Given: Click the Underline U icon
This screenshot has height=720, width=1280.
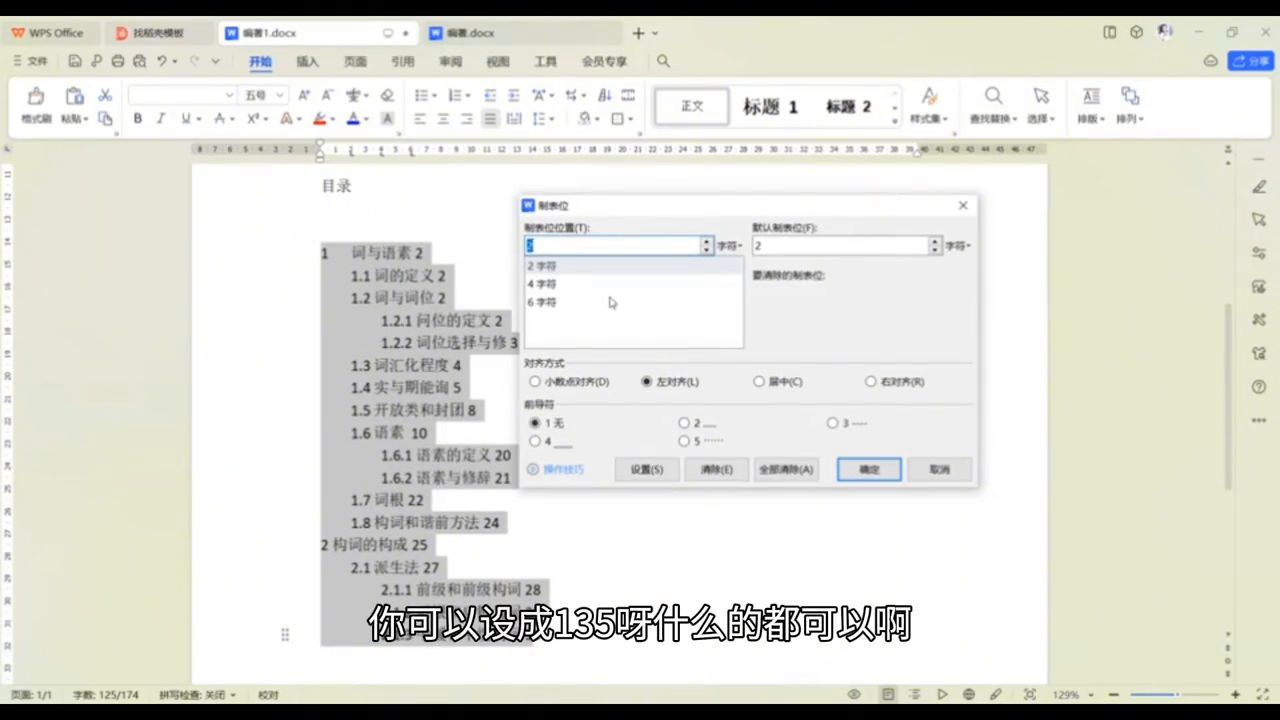Looking at the screenshot, I should [x=185, y=118].
